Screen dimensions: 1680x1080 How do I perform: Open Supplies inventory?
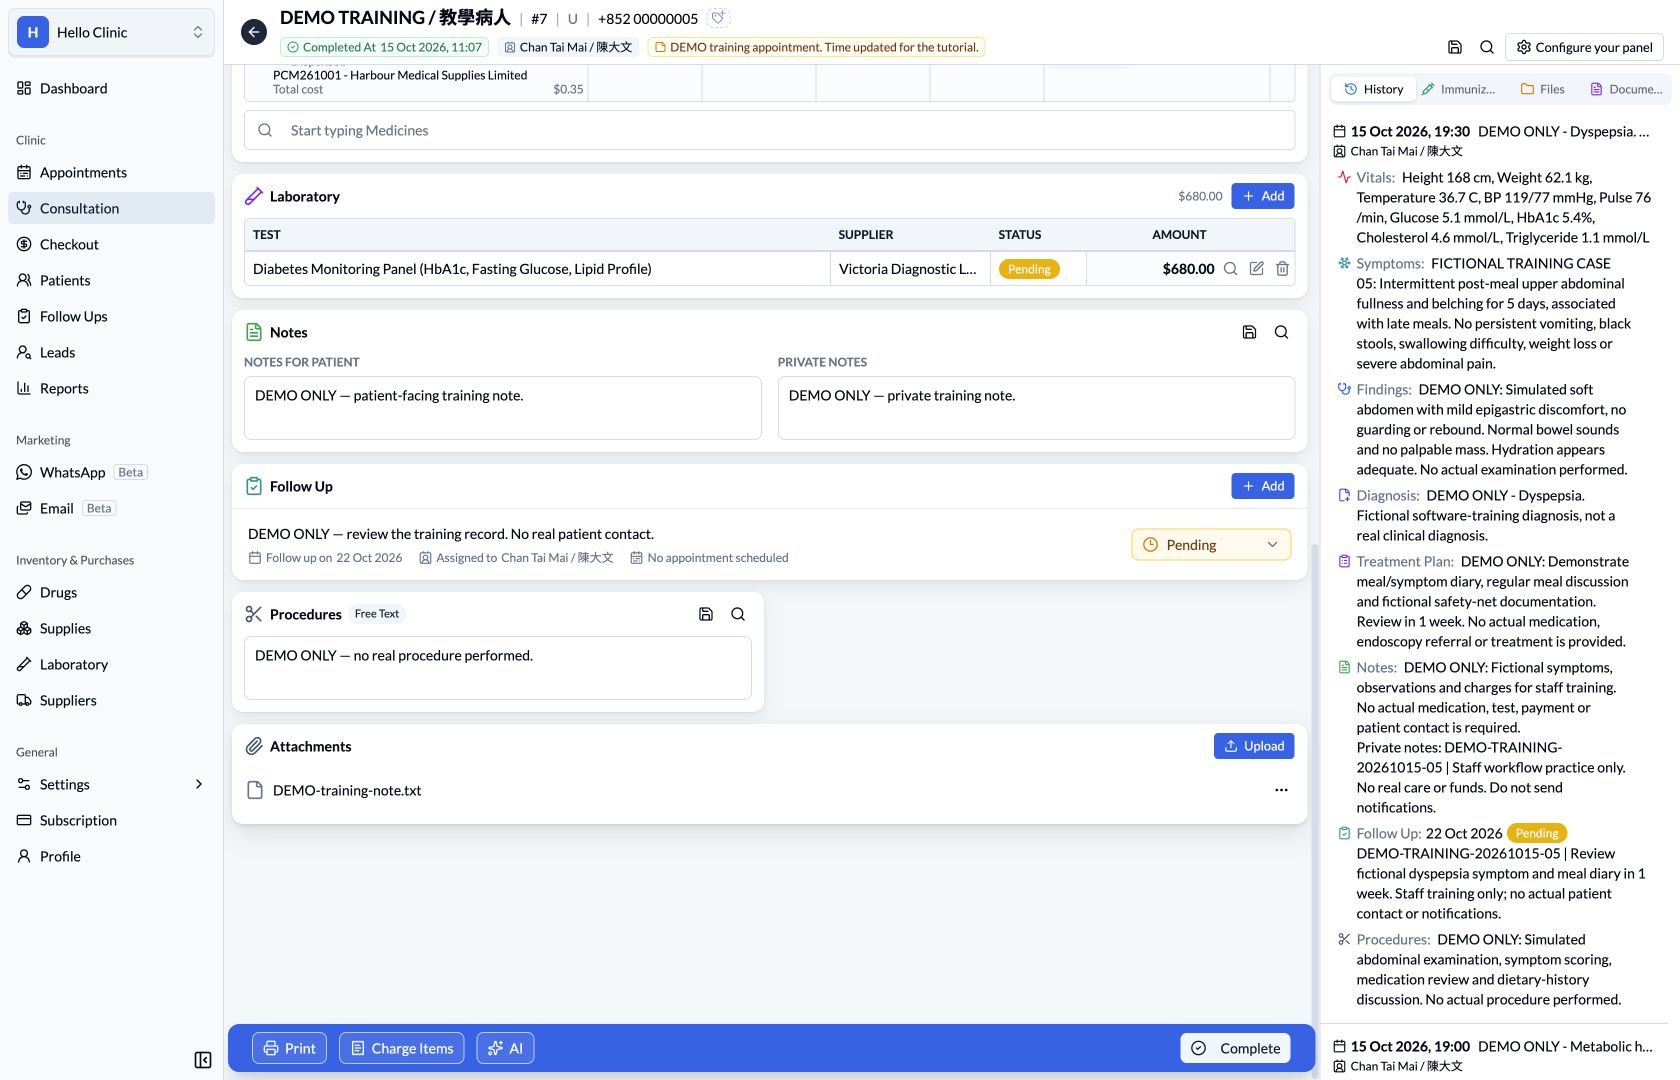pyautogui.click(x=111, y=628)
